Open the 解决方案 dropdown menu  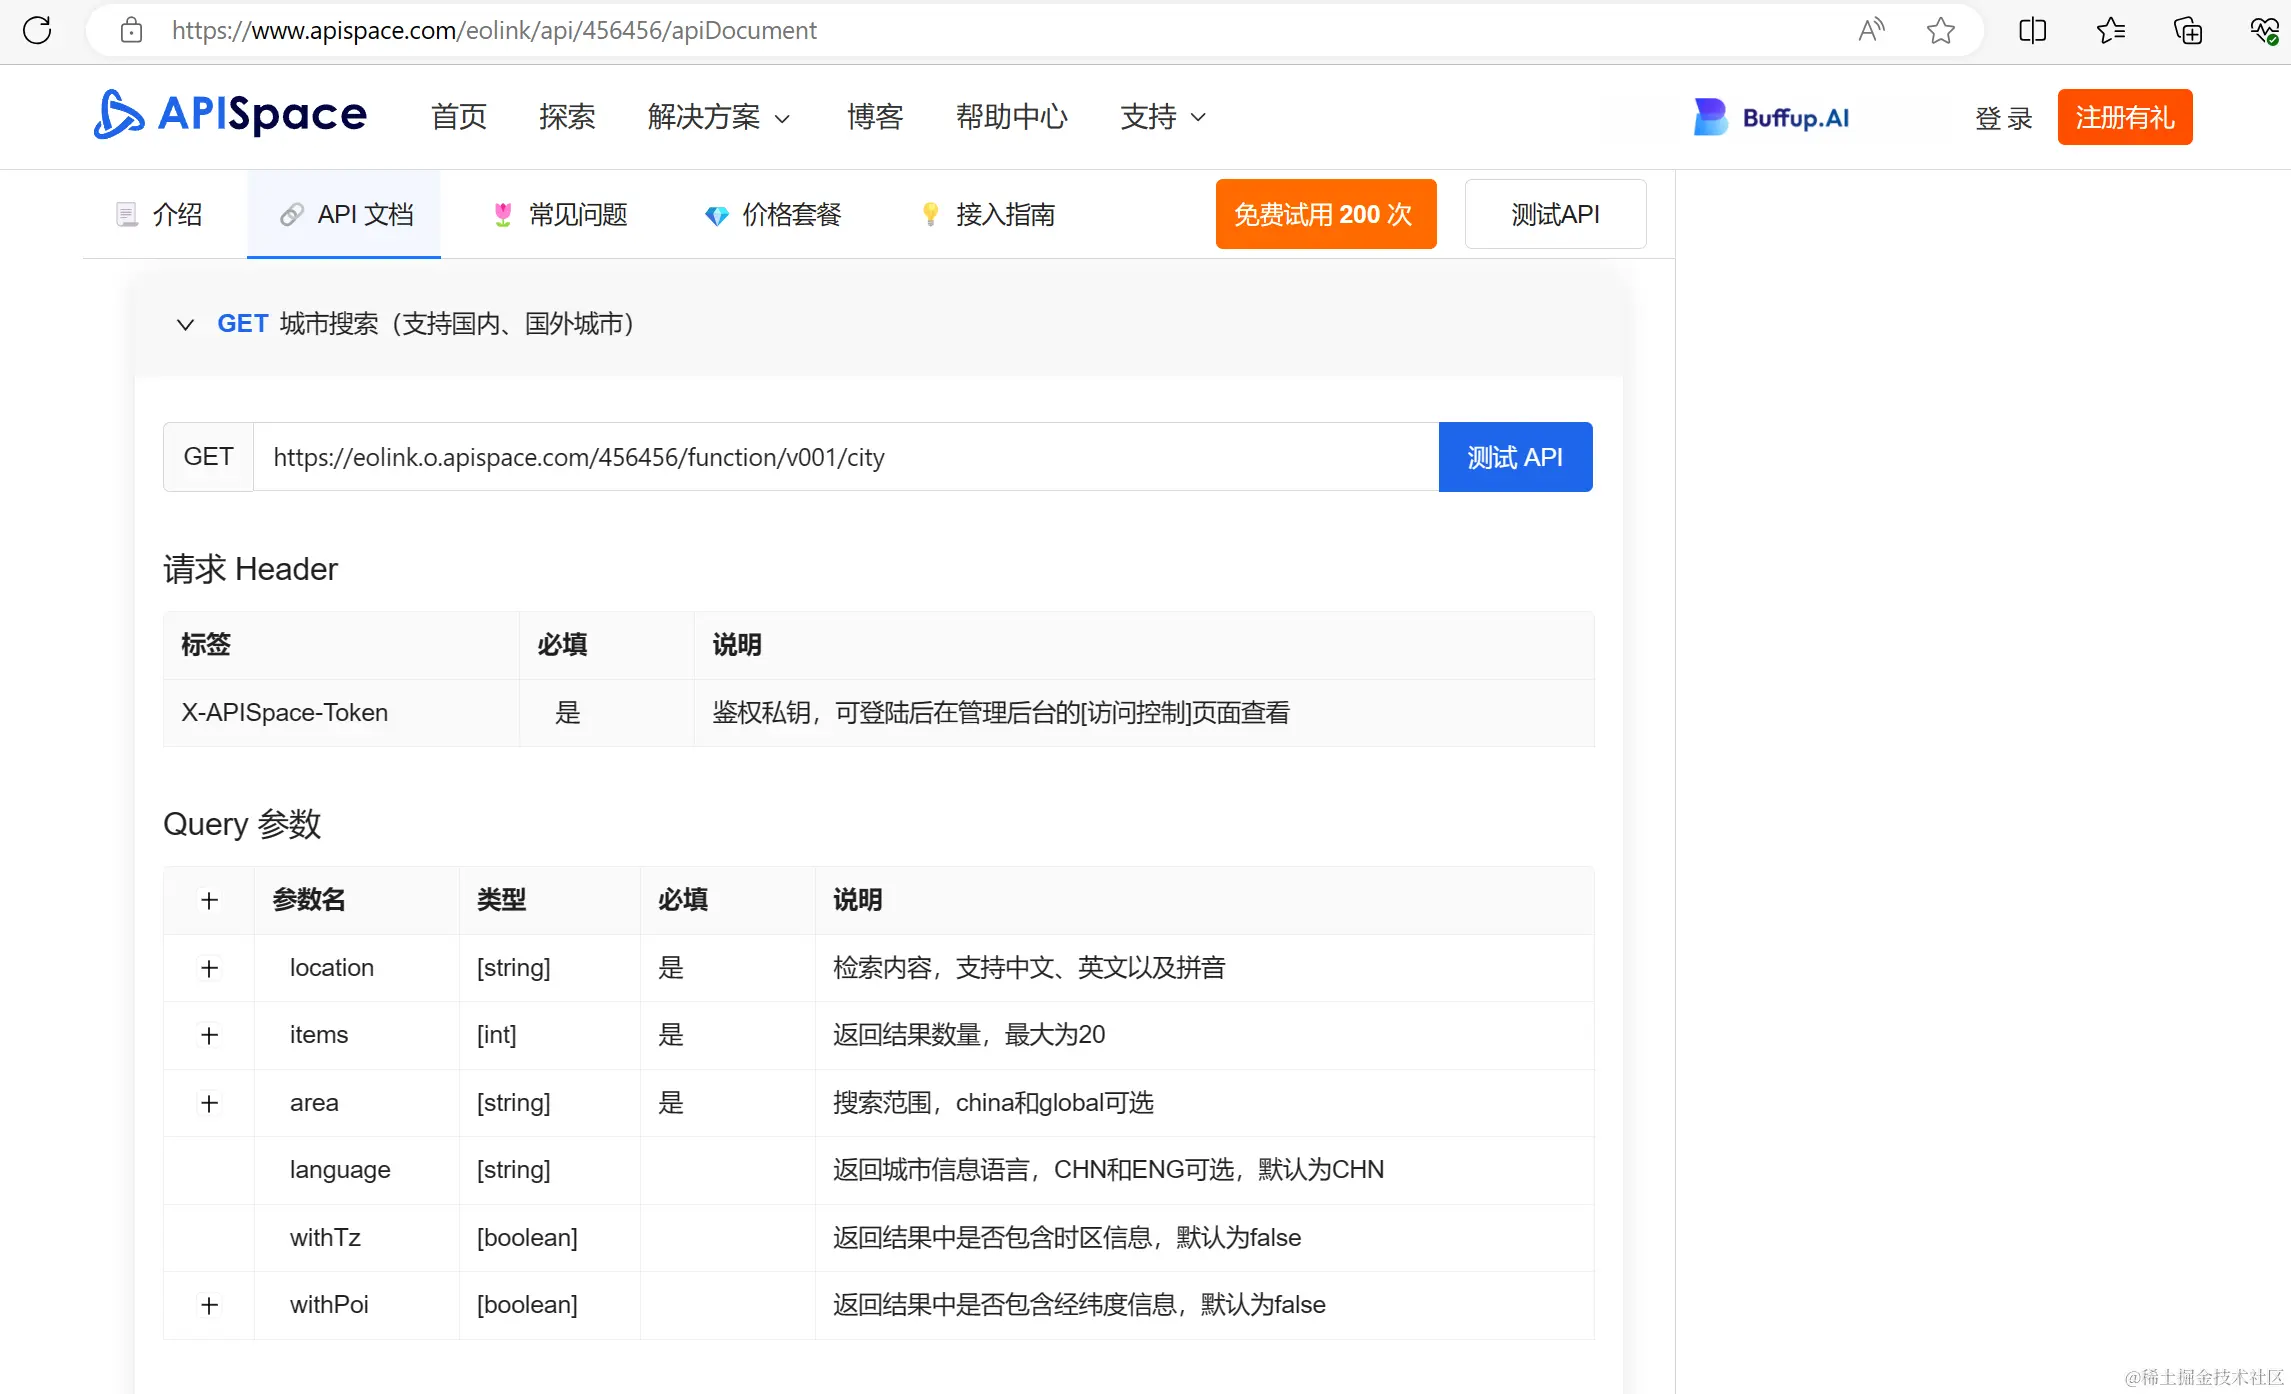(718, 117)
